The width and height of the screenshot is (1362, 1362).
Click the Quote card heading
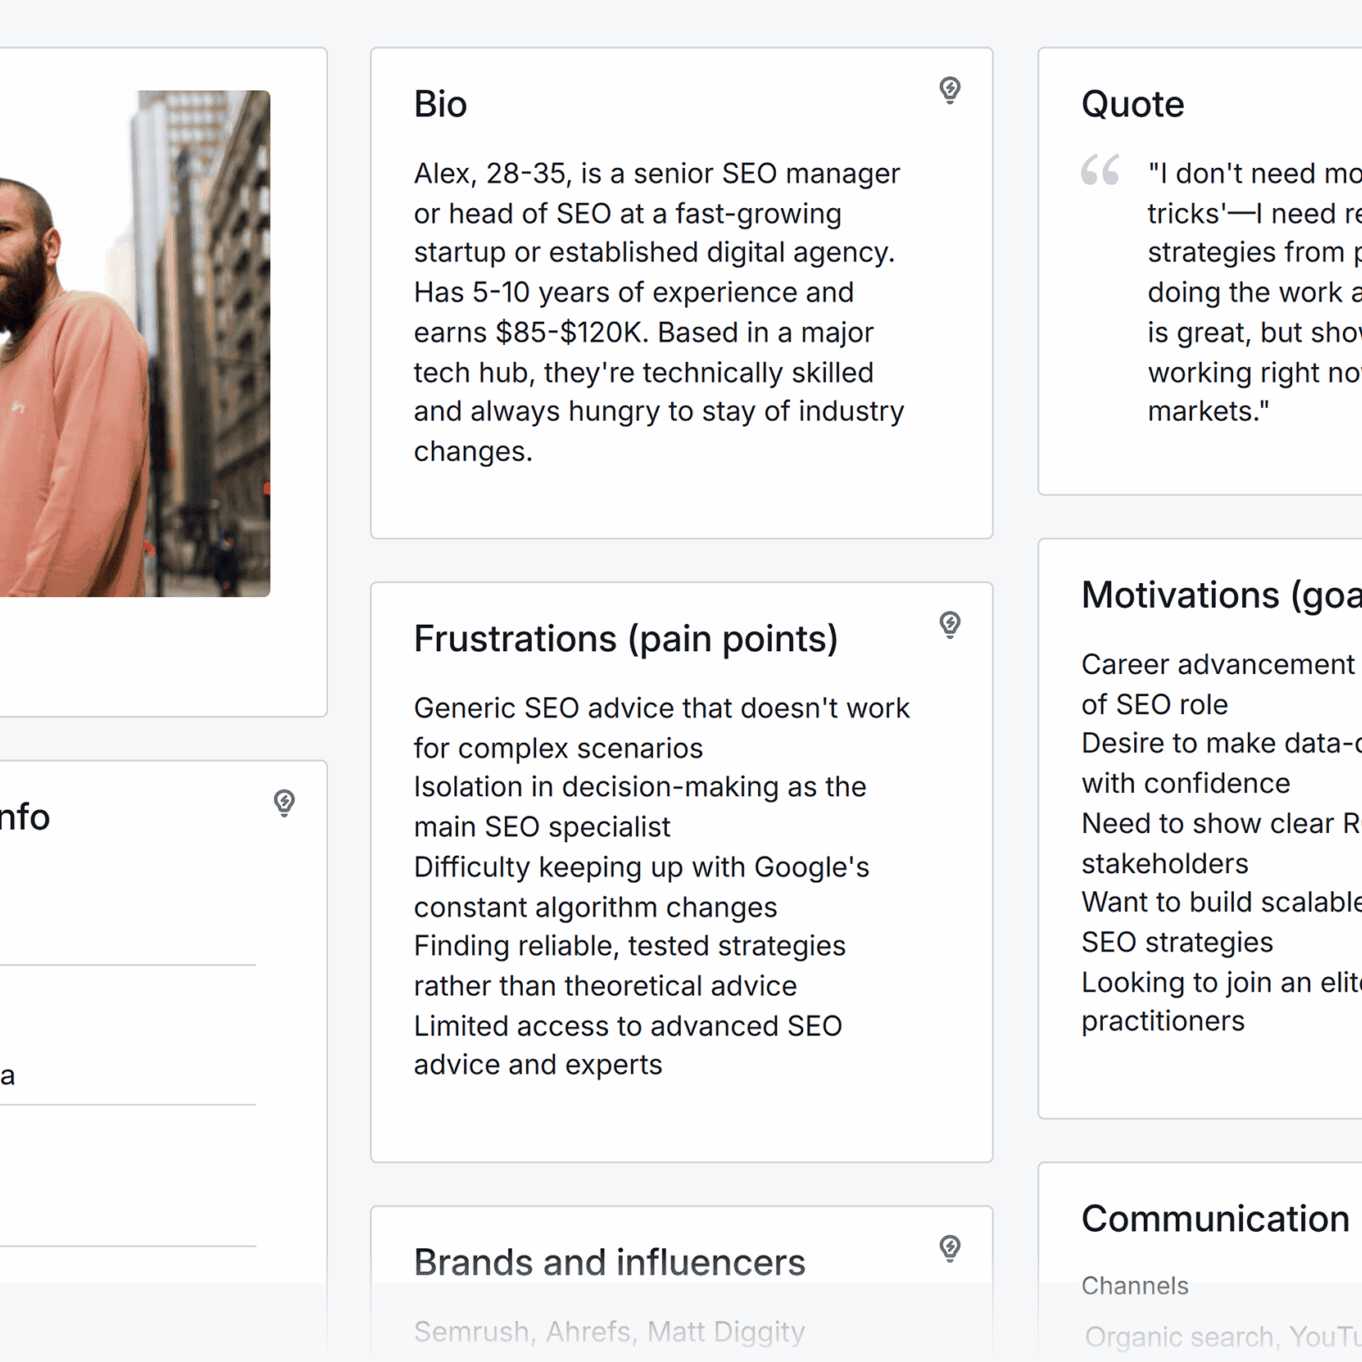1133,104
